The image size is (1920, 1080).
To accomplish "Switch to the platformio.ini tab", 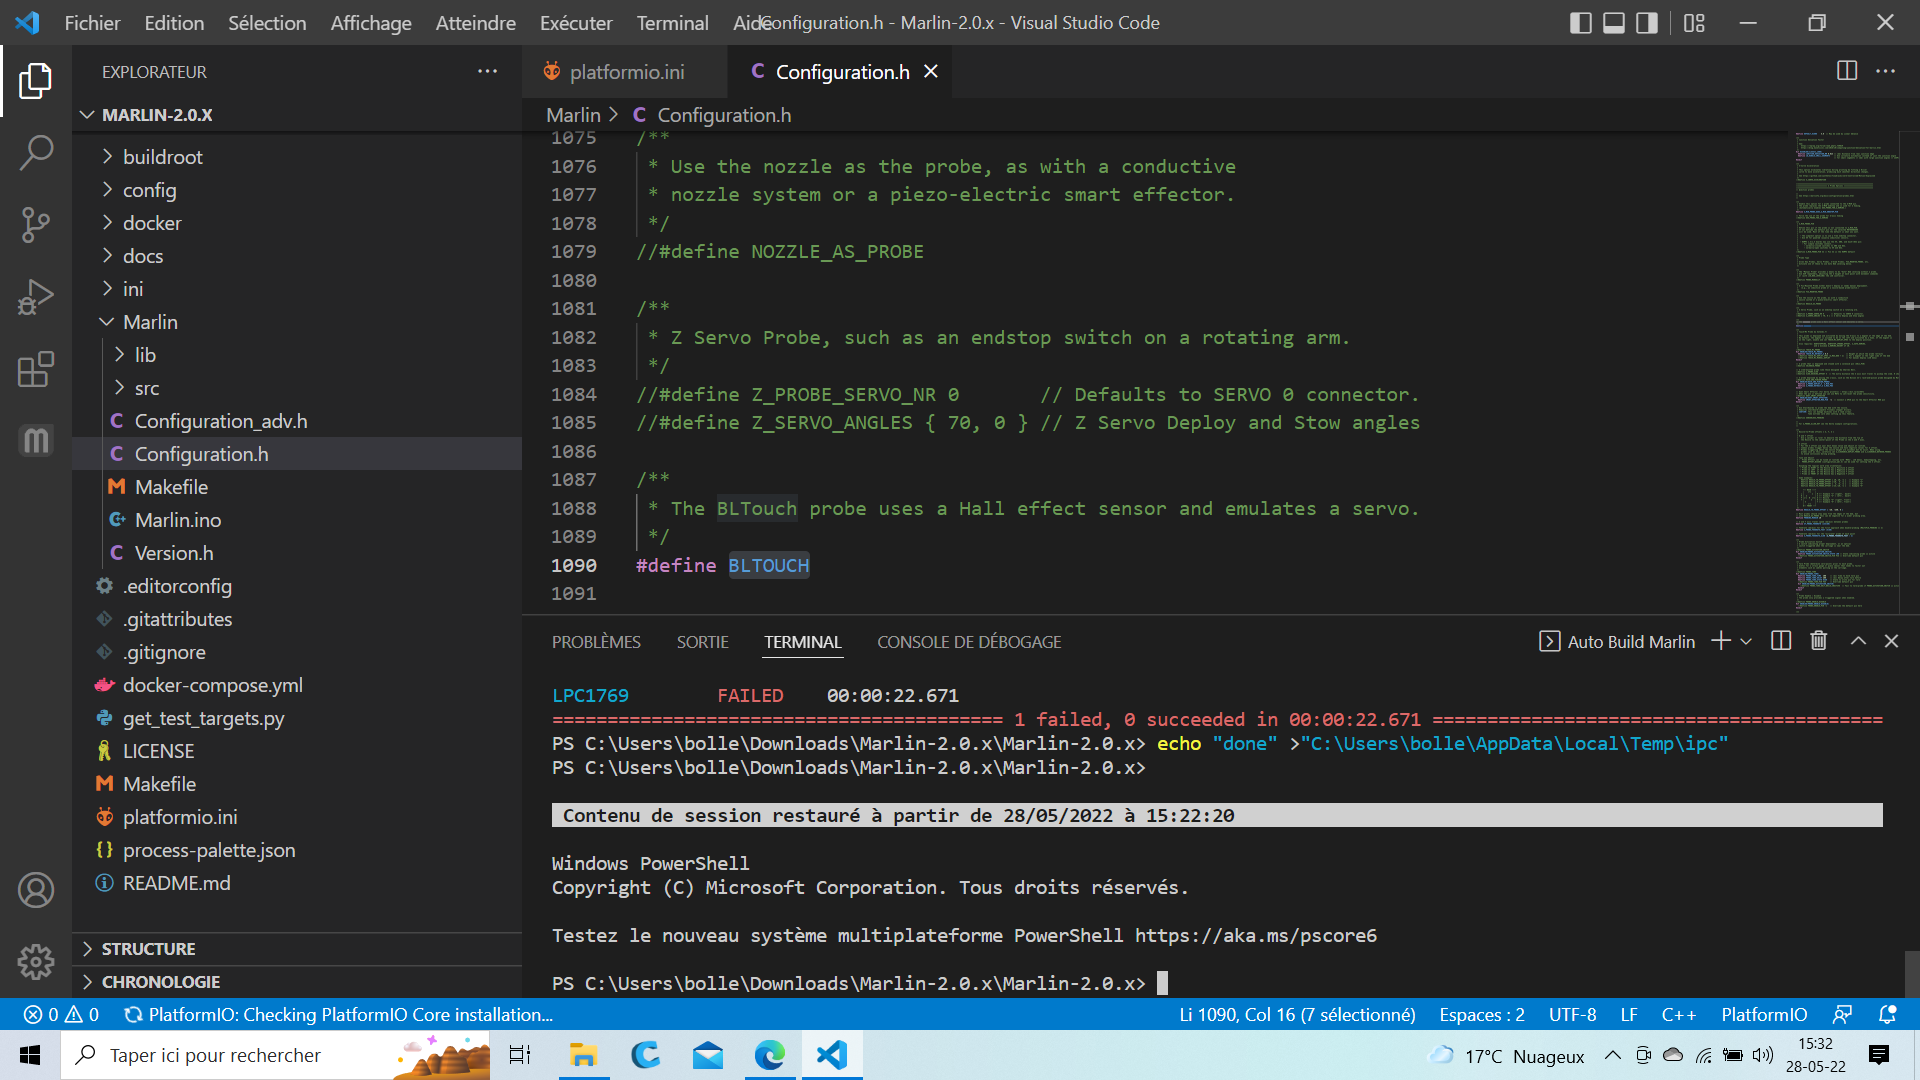I will coord(626,72).
